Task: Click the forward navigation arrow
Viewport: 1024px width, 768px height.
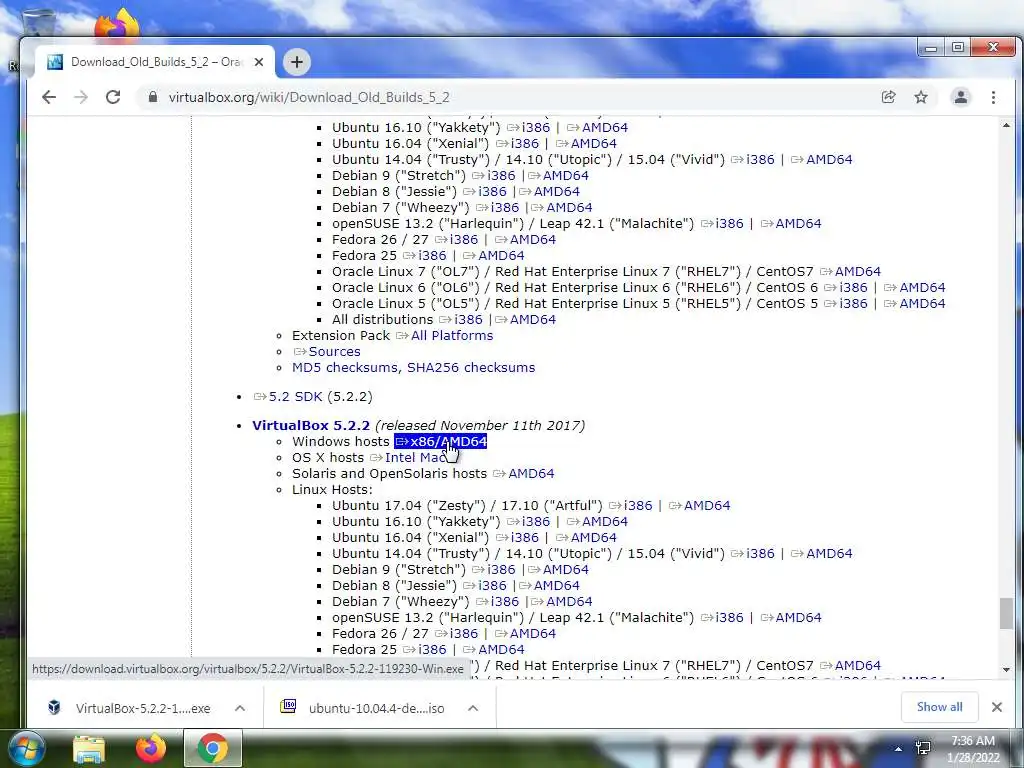Action: pos(81,97)
